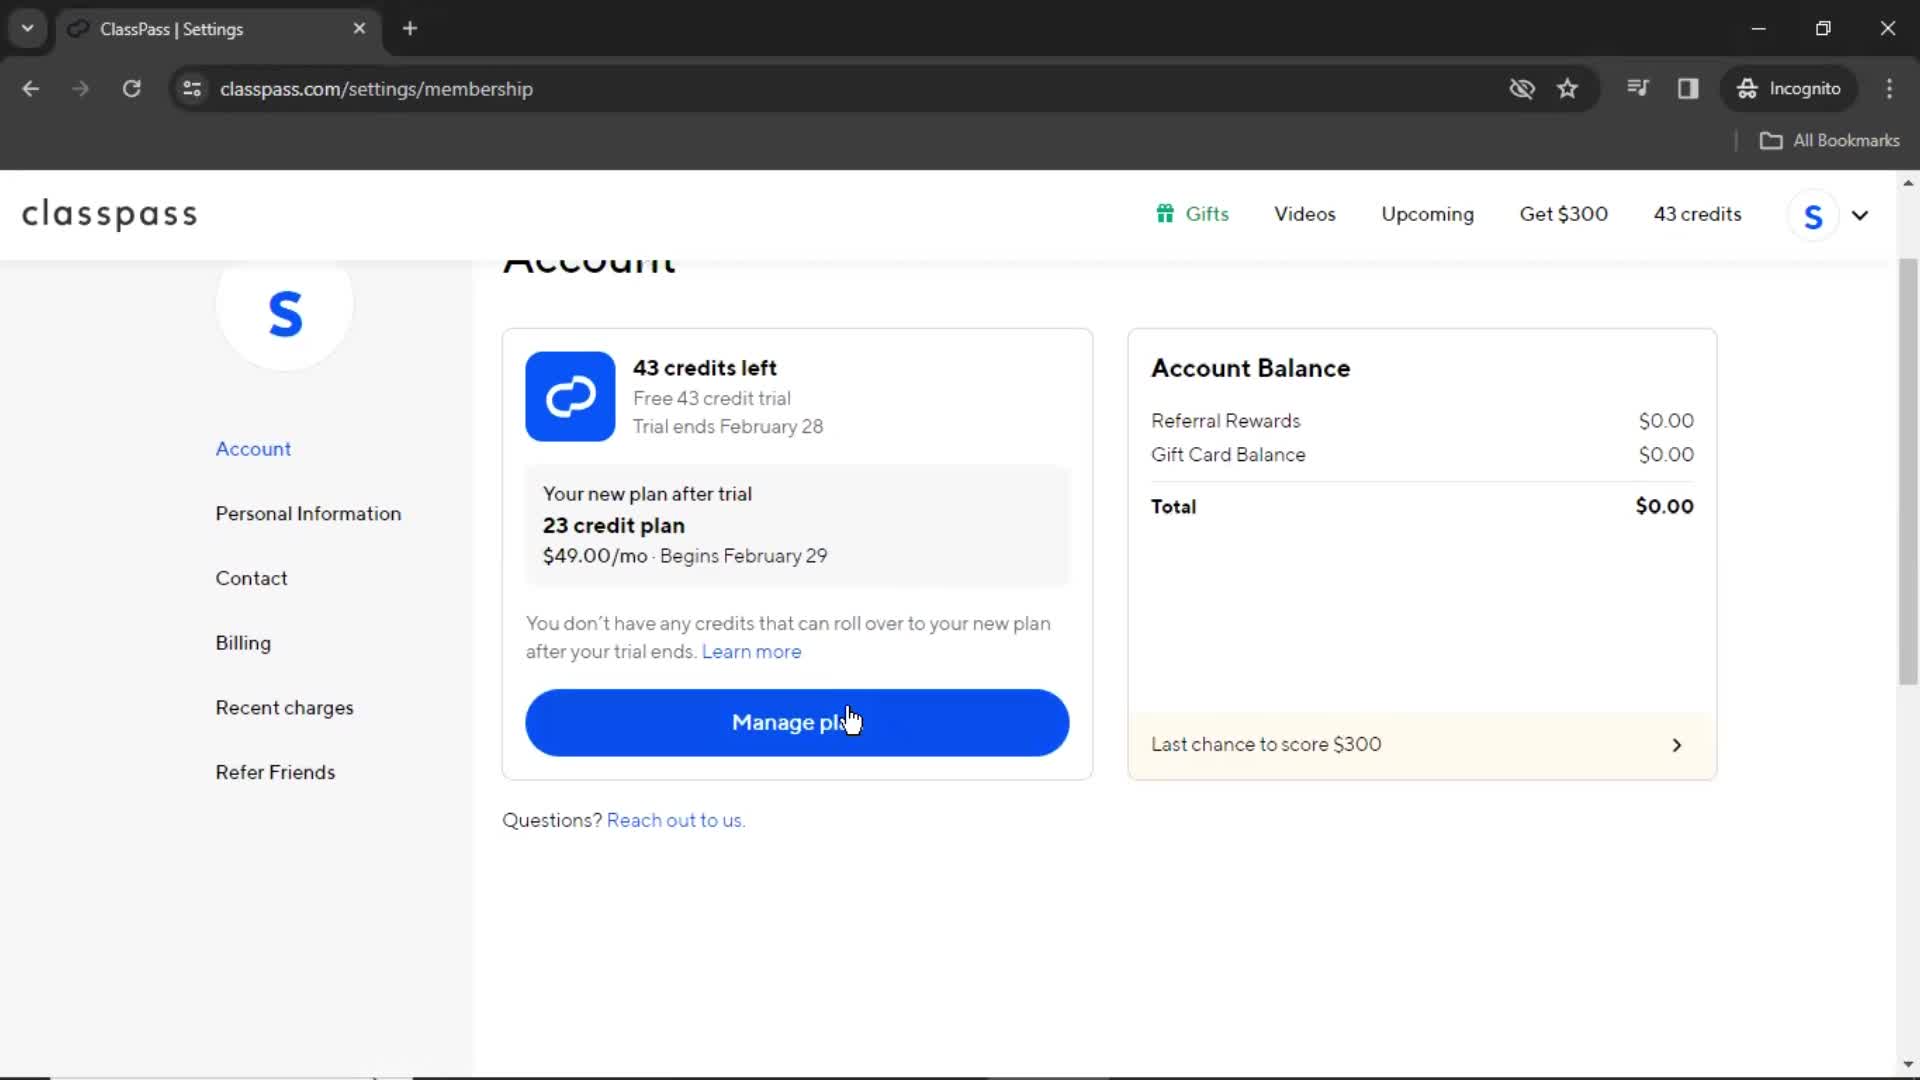Click third-party cookies blocked eye icon
This screenshot has width=1920, height=1080.
tap(1521, 89)
